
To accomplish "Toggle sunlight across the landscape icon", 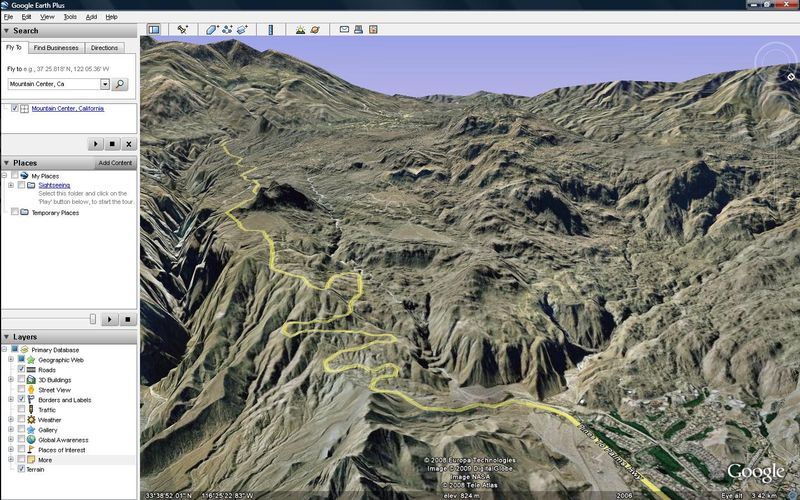I will (x=301, y=30).
